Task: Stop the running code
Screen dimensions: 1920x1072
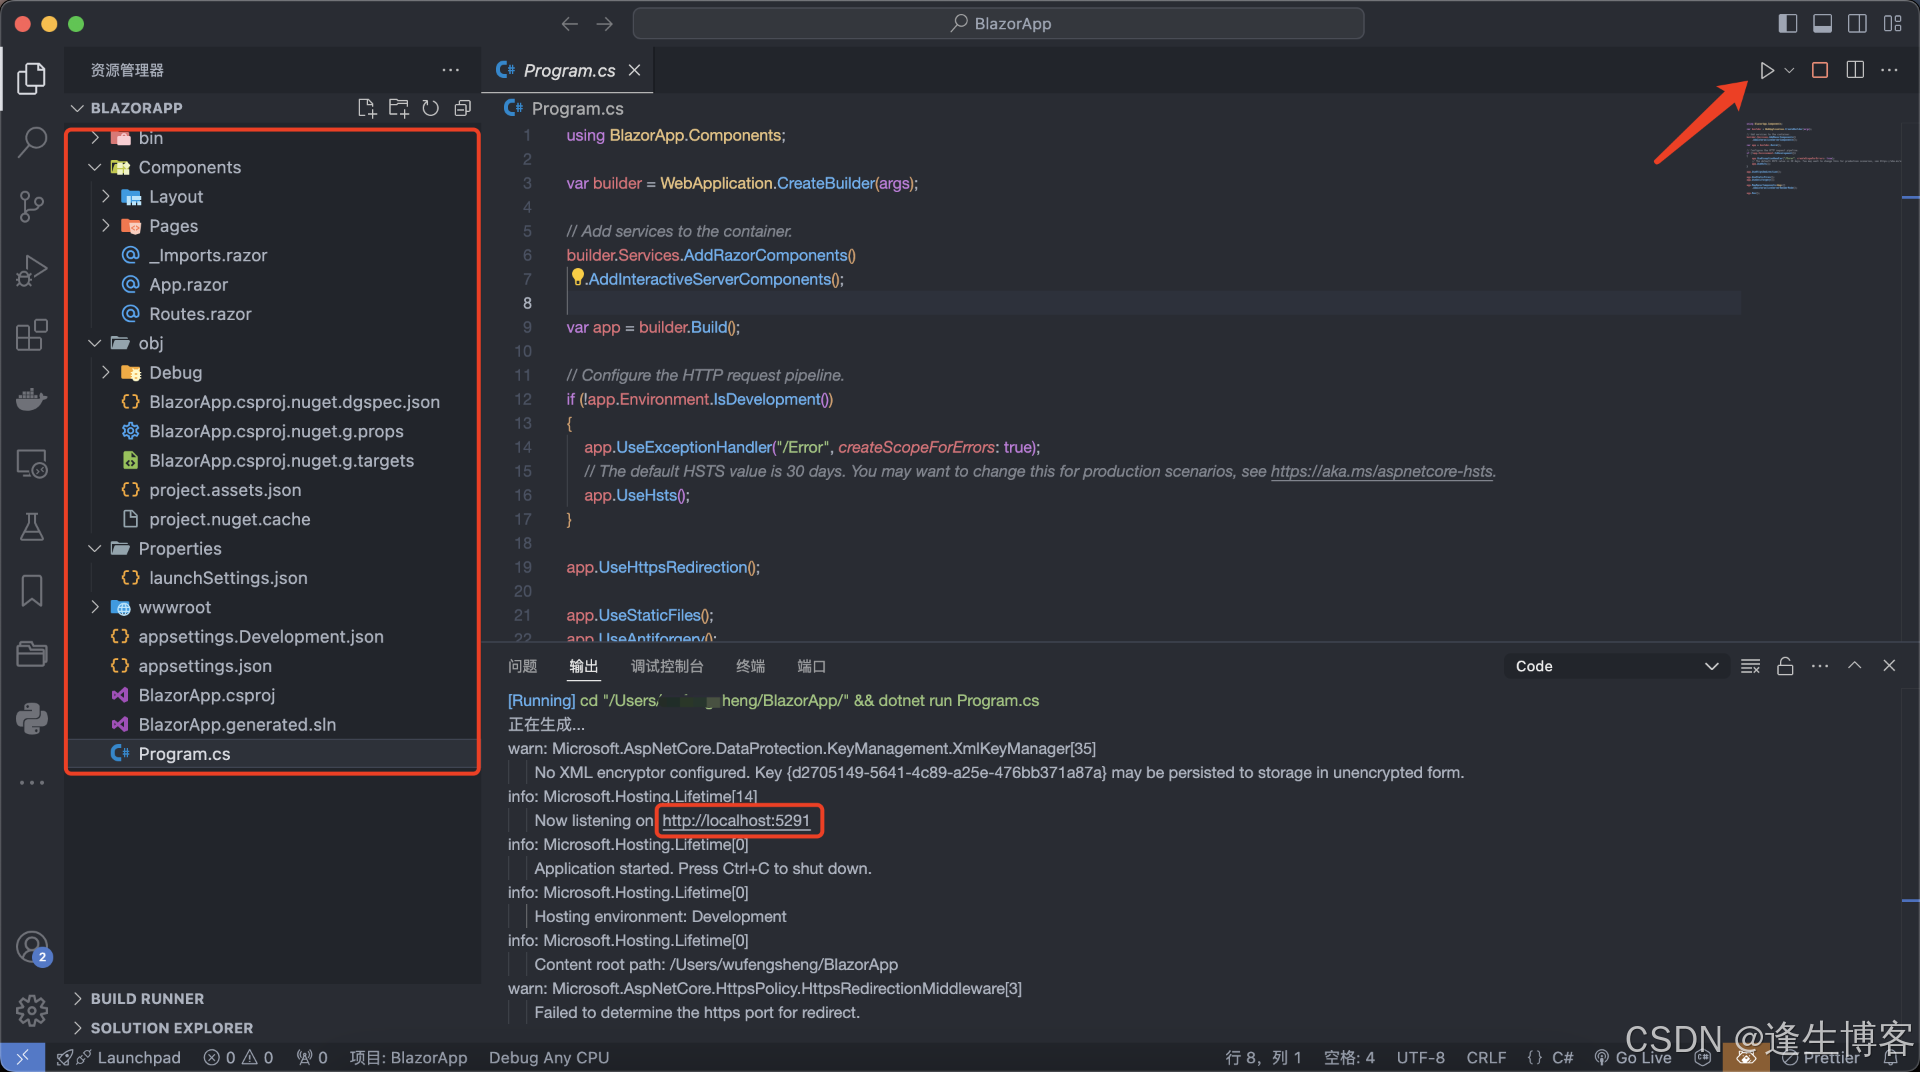Action: pos(1820,70)
